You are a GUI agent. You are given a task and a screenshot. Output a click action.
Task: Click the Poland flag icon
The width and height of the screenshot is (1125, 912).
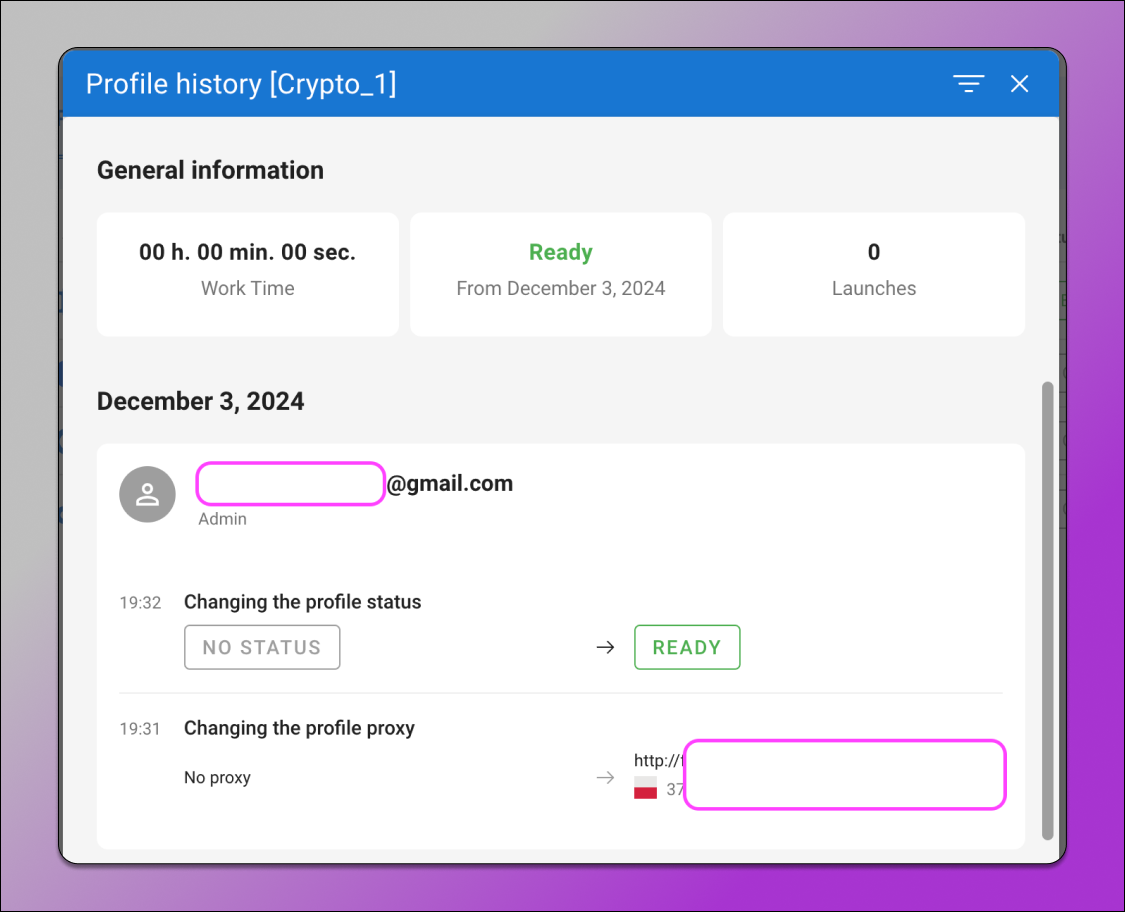coord(645,788)
